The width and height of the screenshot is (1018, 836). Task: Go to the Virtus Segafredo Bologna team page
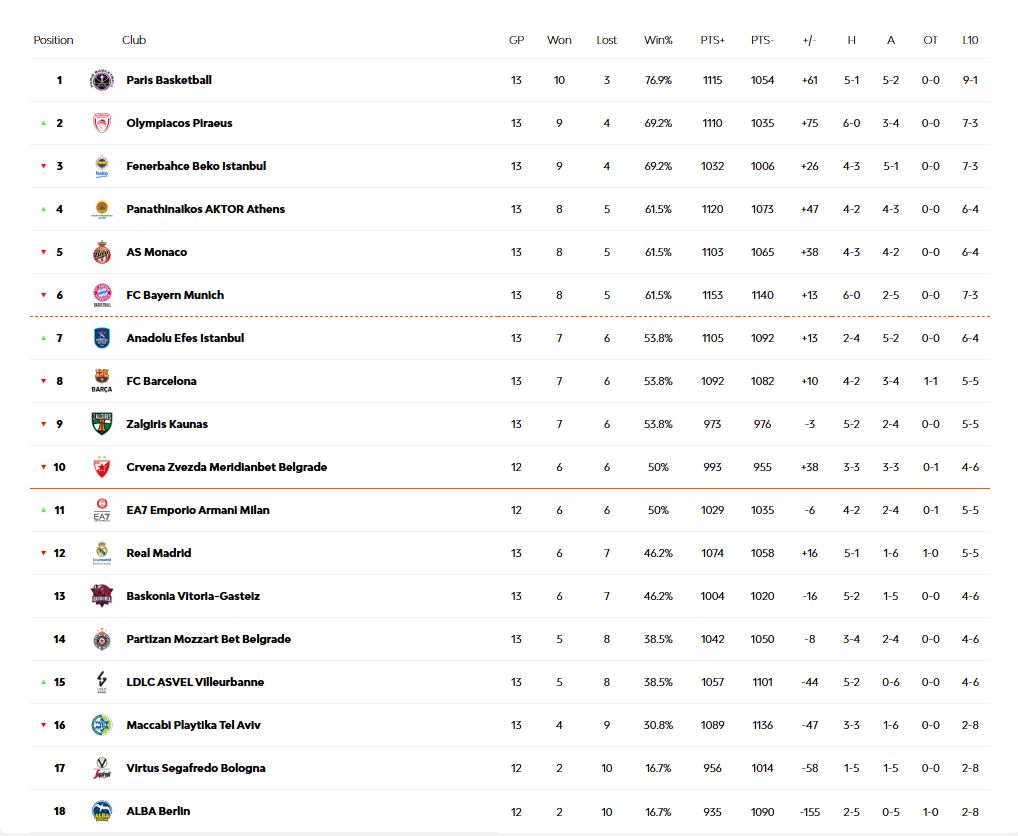(195, 768)
